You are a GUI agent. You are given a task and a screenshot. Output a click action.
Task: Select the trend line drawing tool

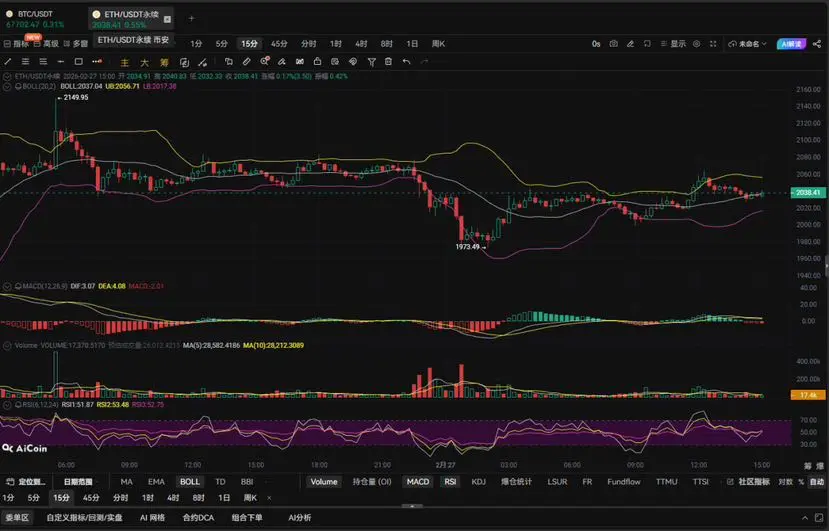click(8, 62)
